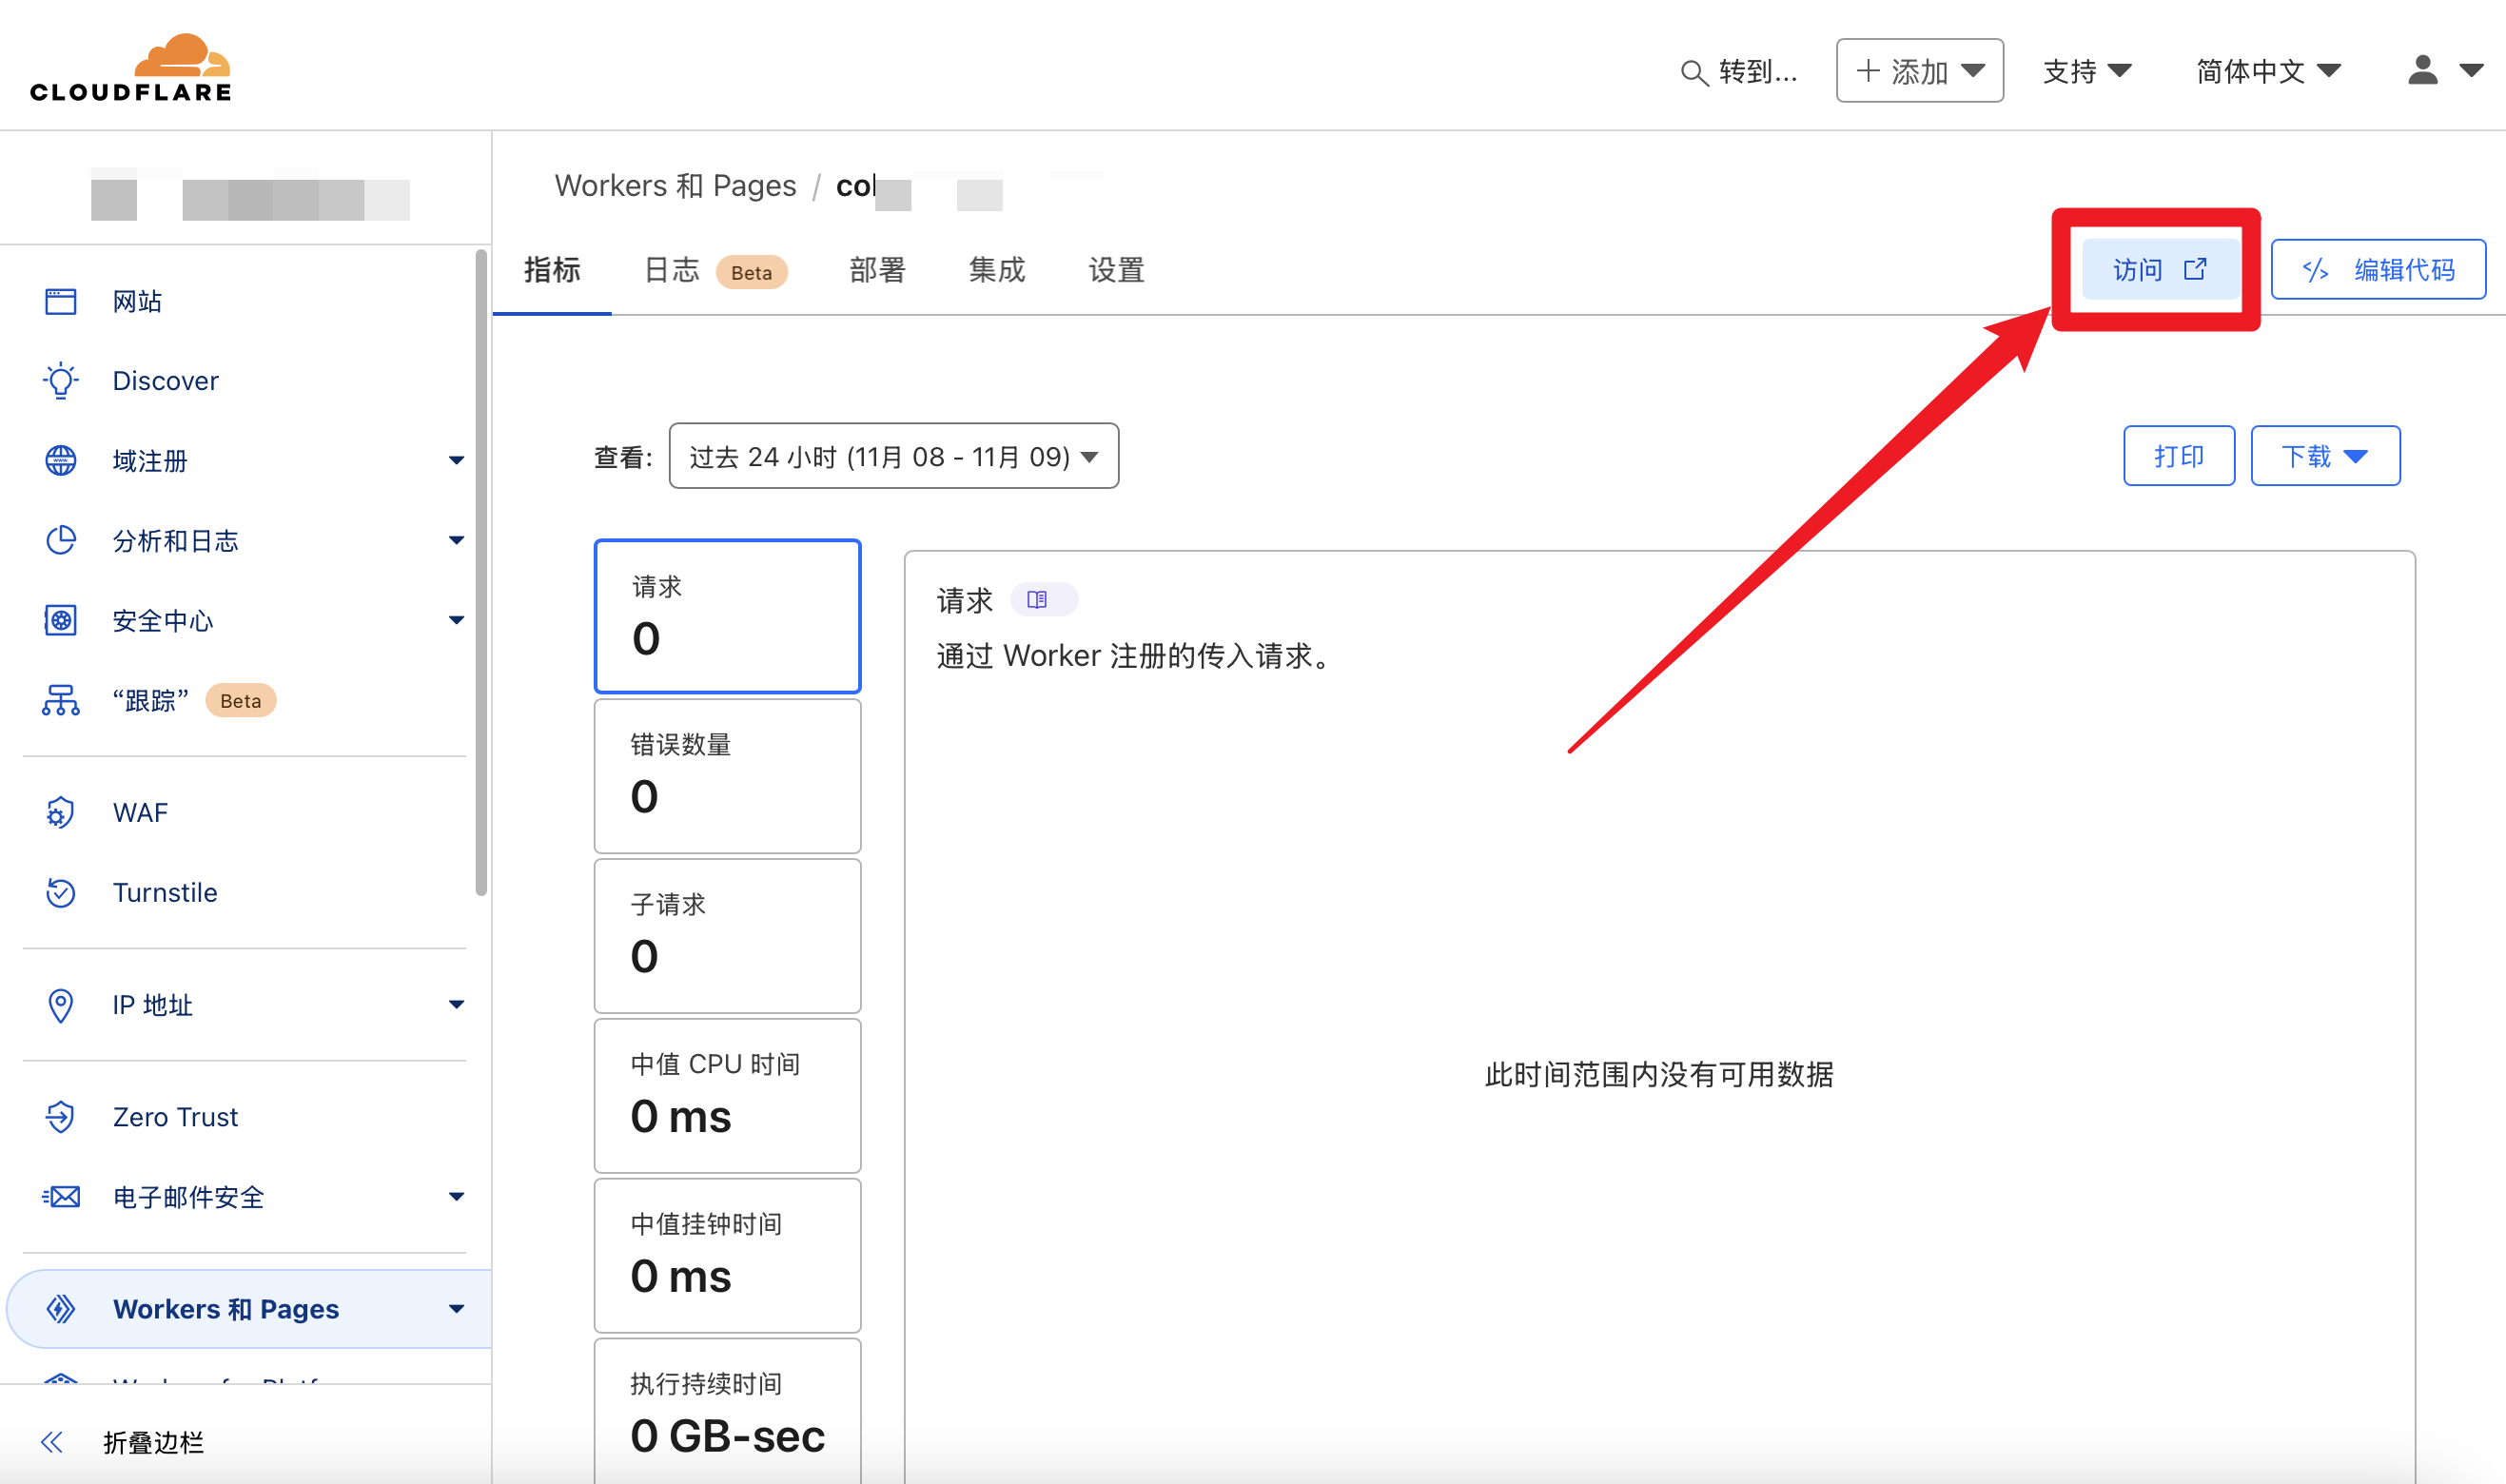
Task: Expand the 电子邮件安全 submenu arrow
Action: click(x=456, y=1197)
